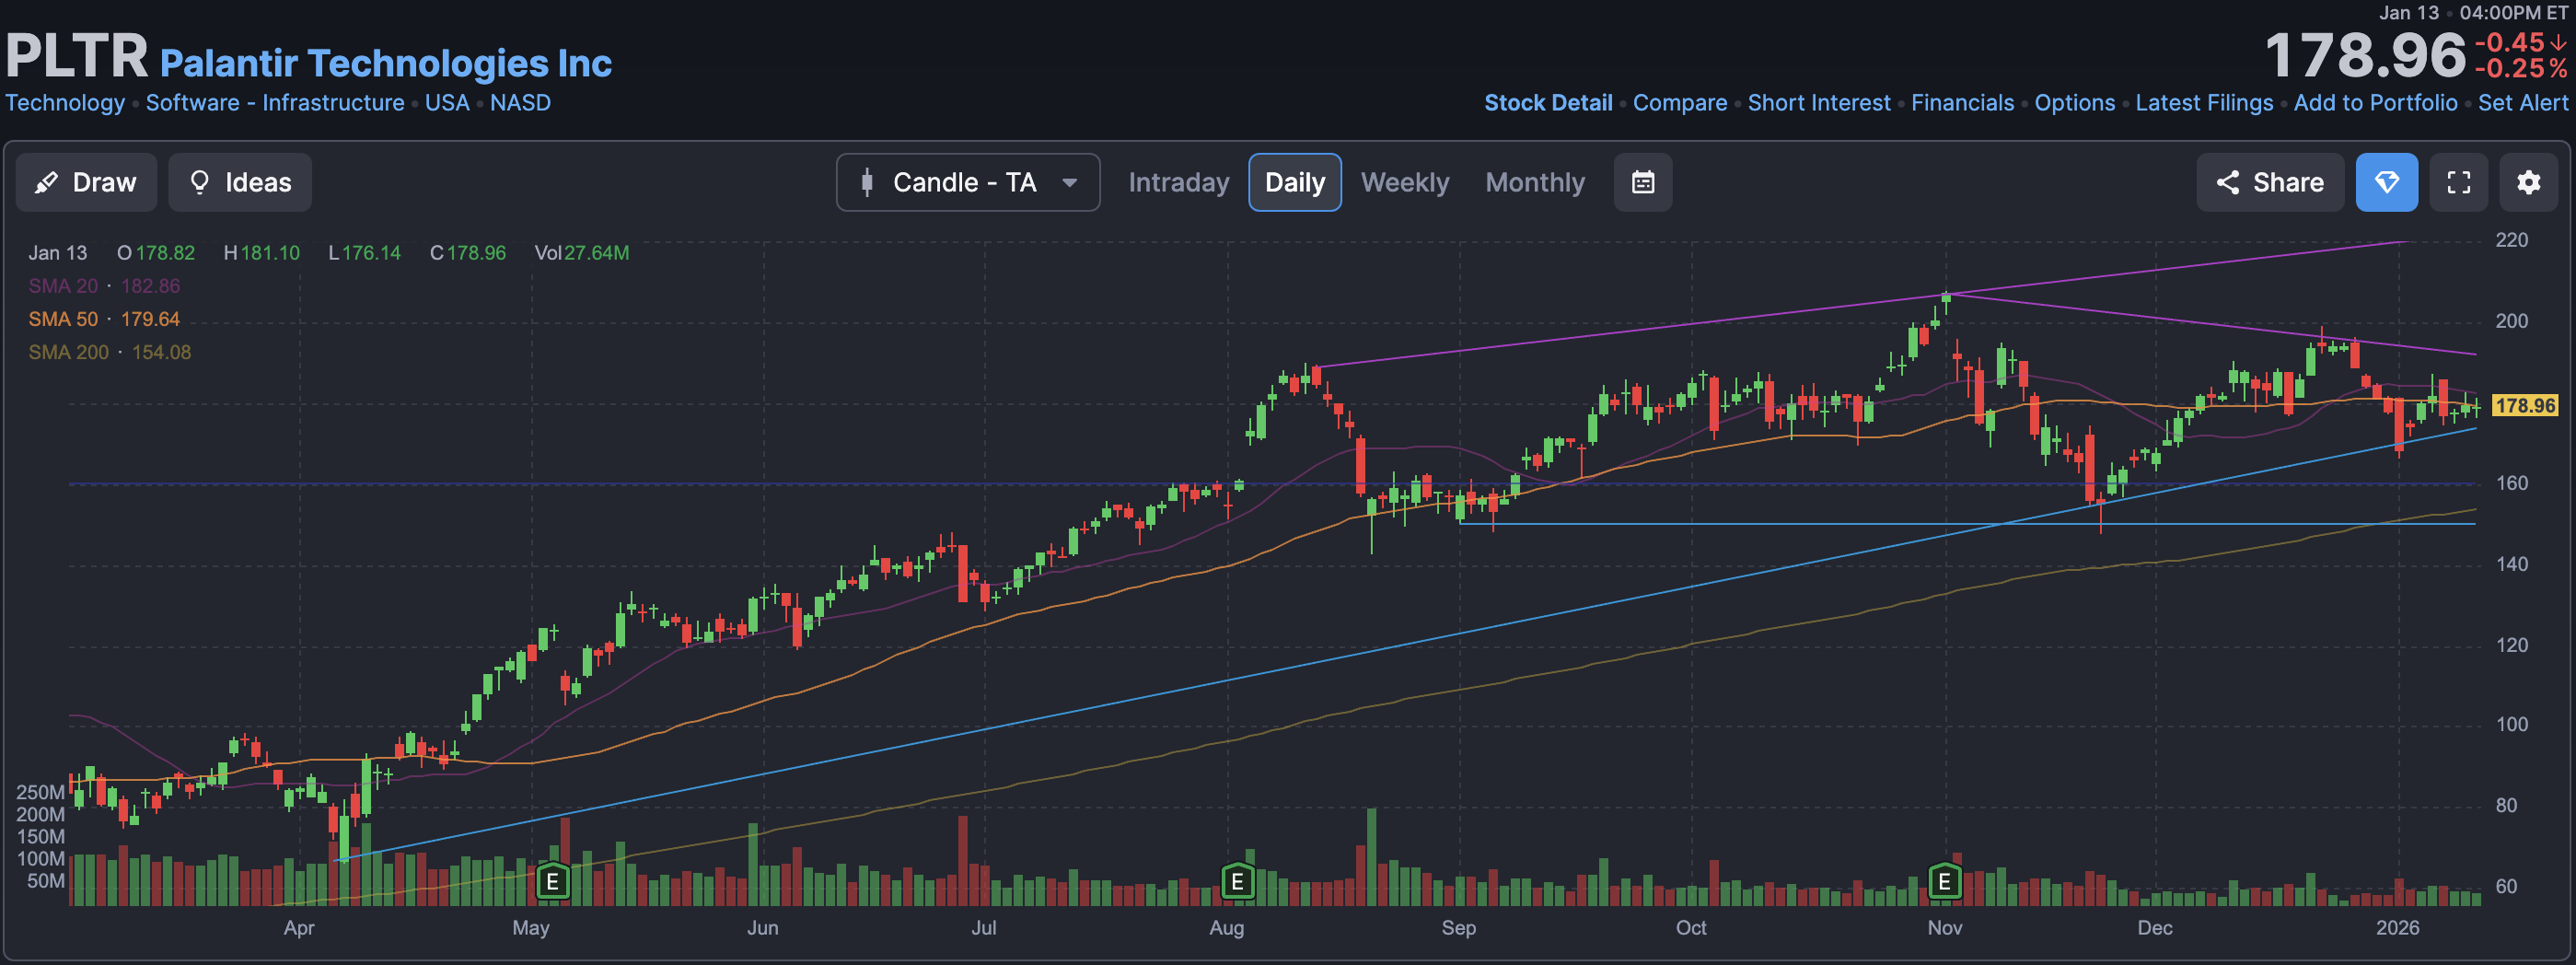Screen dimensions: 2576x965
Task: Click the Share chart button
Action: coord(2270,182)
